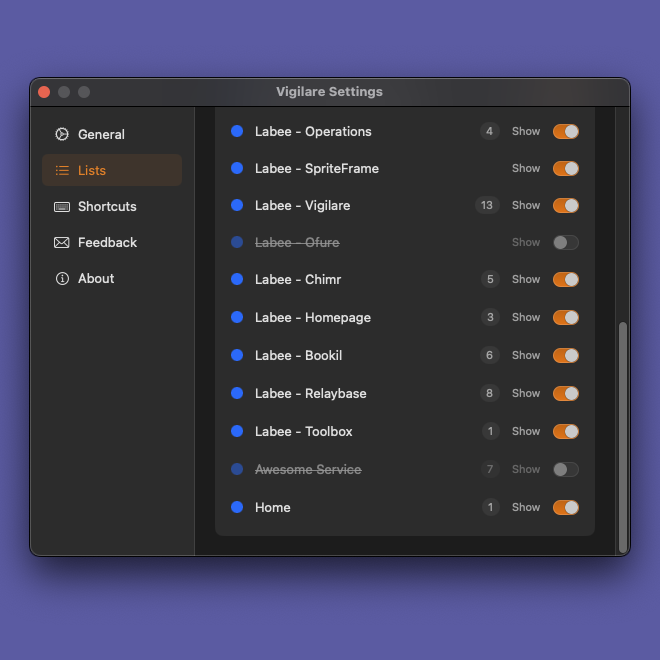Click the Feedback envelope icon

pos(62,242)
